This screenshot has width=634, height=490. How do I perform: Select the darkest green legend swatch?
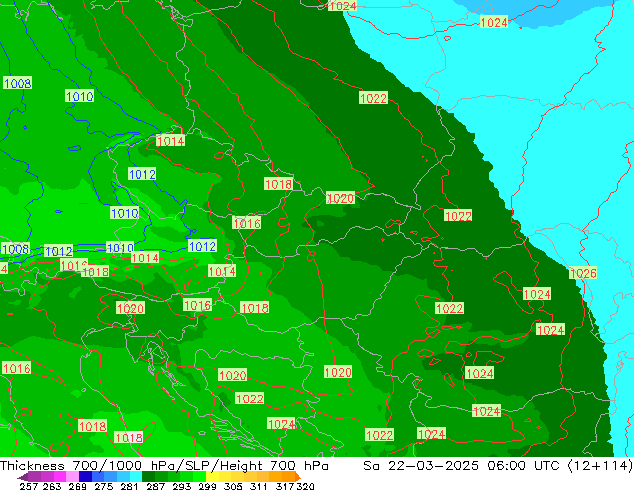click(x=148, y=477)
